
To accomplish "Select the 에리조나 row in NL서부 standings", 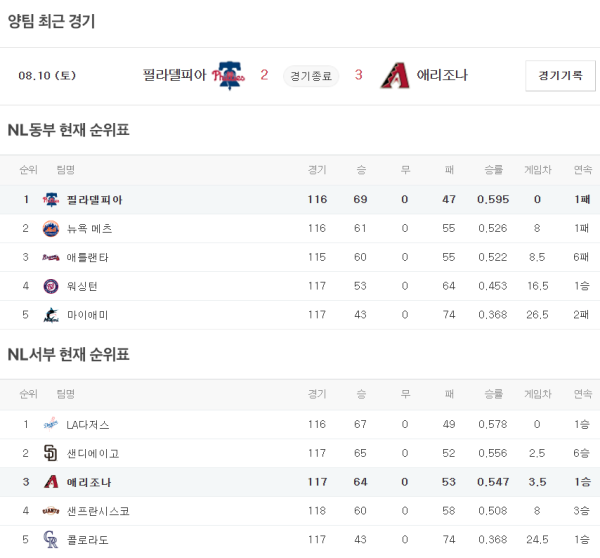I will coord(300,482).
